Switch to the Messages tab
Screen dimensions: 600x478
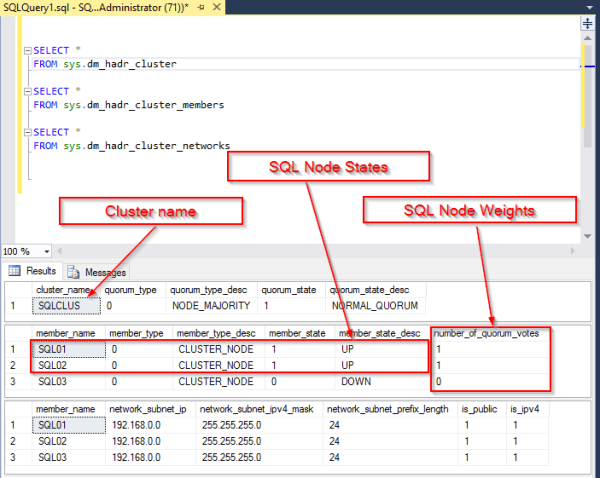[x=105, y=272]
